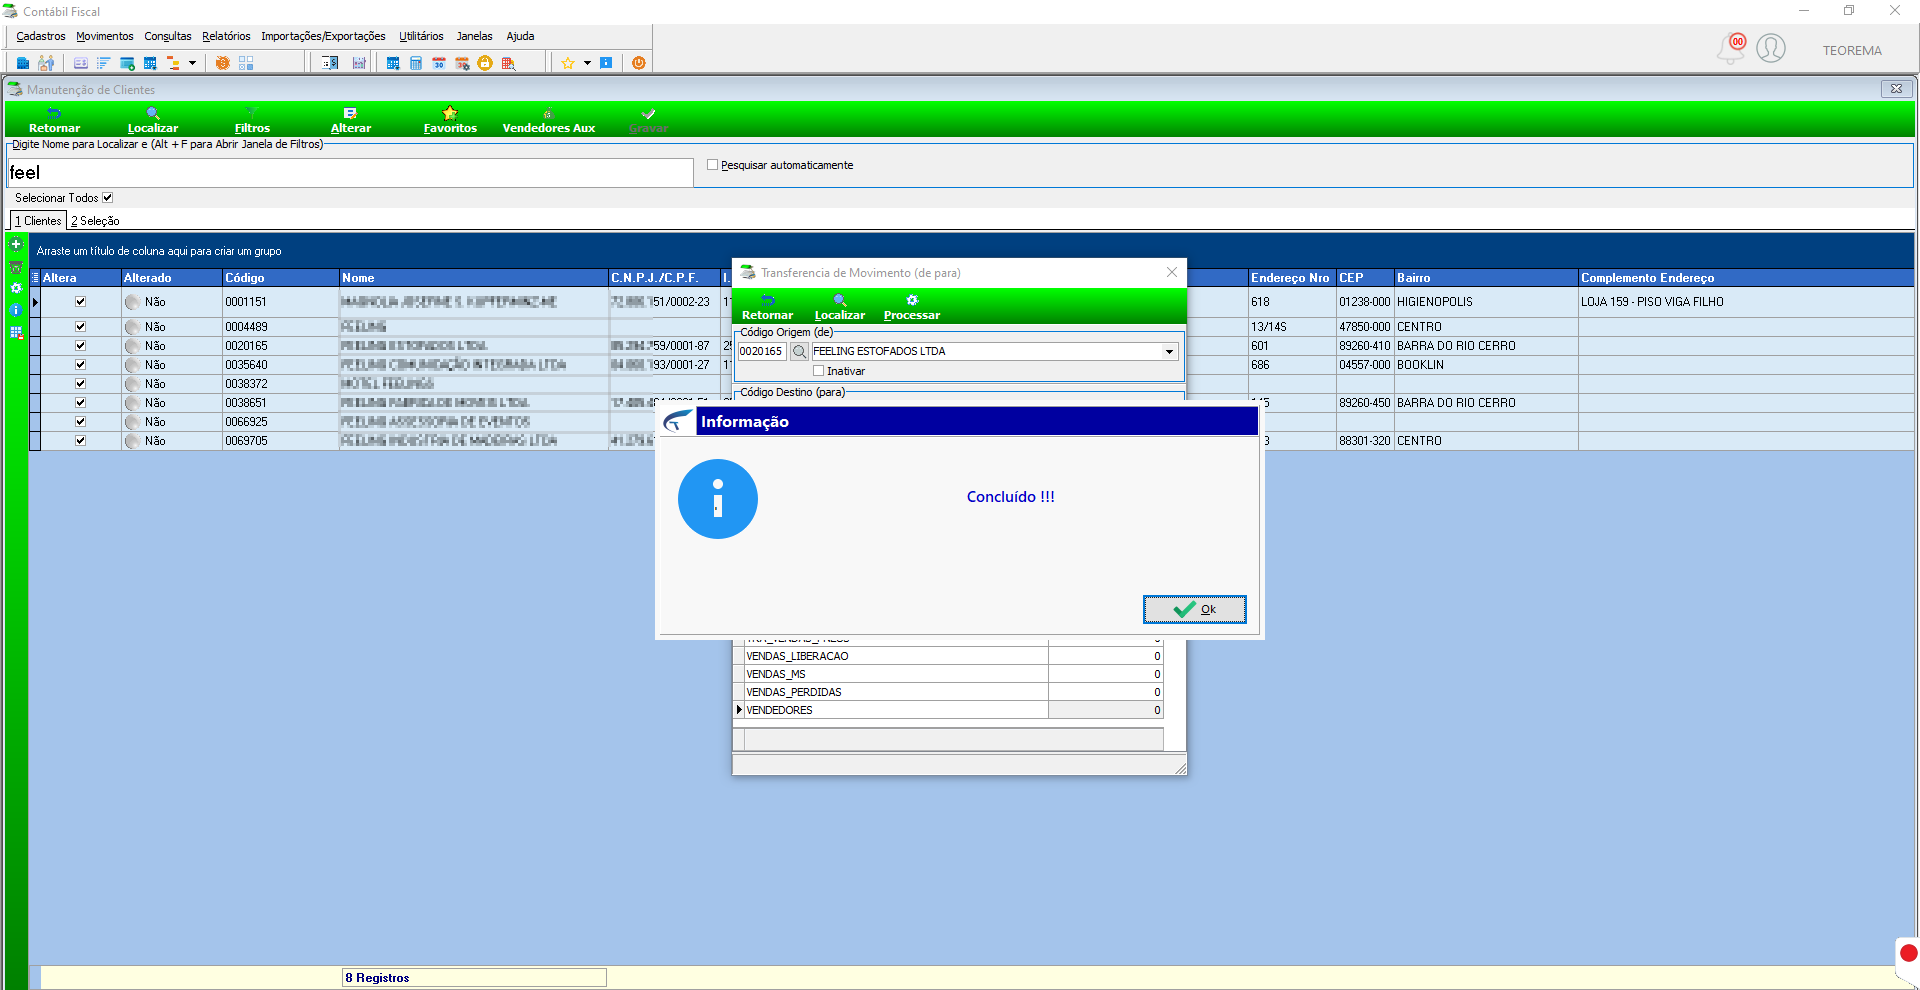Image resolution: width=1920 pixels, height=990 pixels.
Task: Uncheck Altera box for code 0069705
Action: pyautogui.click(x=80, y=441)
